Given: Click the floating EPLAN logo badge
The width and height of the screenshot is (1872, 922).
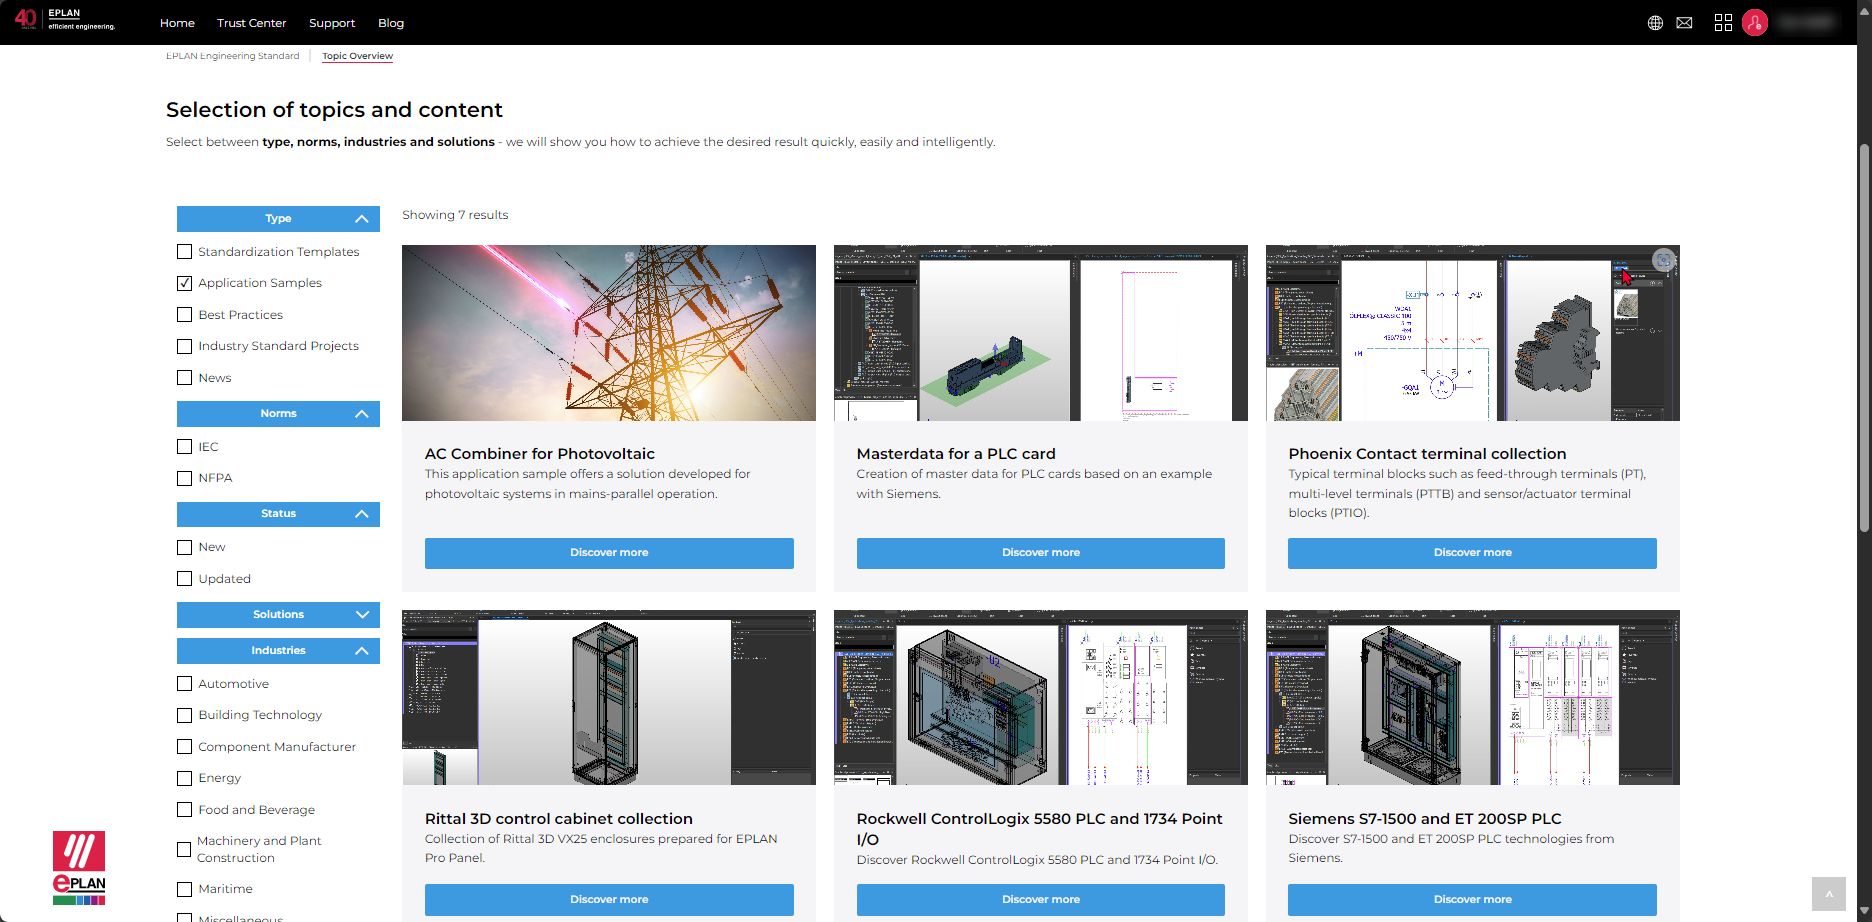Looking at the screenshot, I should pos(79,867).
